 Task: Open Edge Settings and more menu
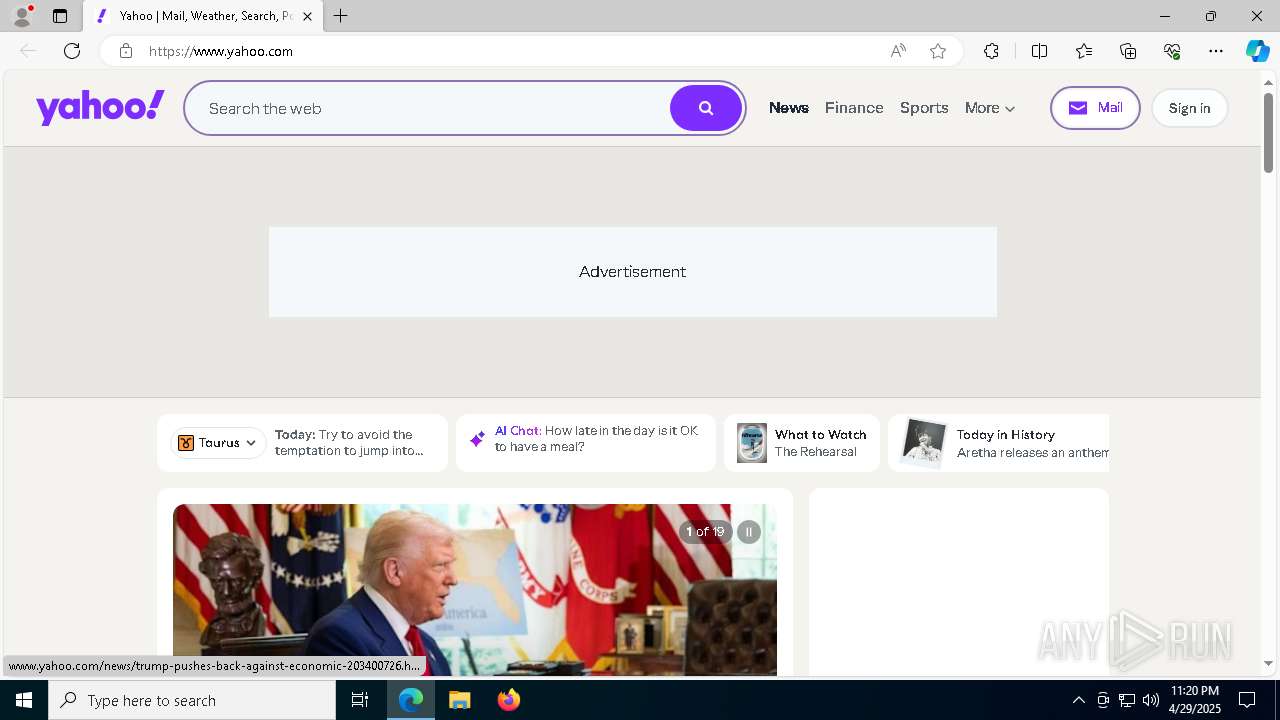[1216, 51]
